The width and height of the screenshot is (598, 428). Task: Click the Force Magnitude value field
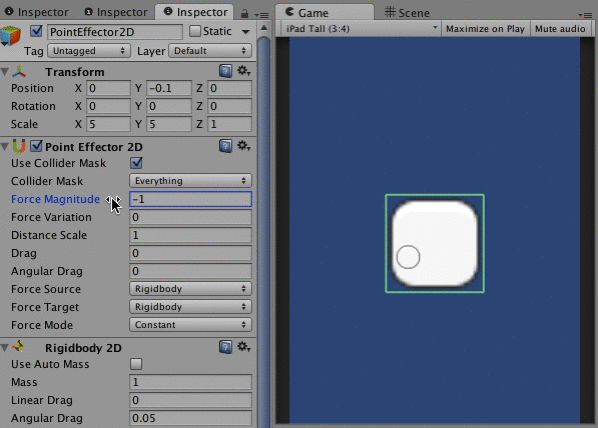(x=191, y=199)
